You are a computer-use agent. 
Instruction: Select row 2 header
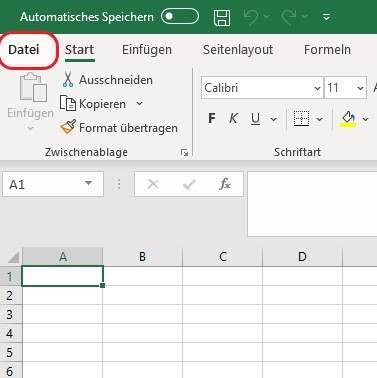coord(10,295)
